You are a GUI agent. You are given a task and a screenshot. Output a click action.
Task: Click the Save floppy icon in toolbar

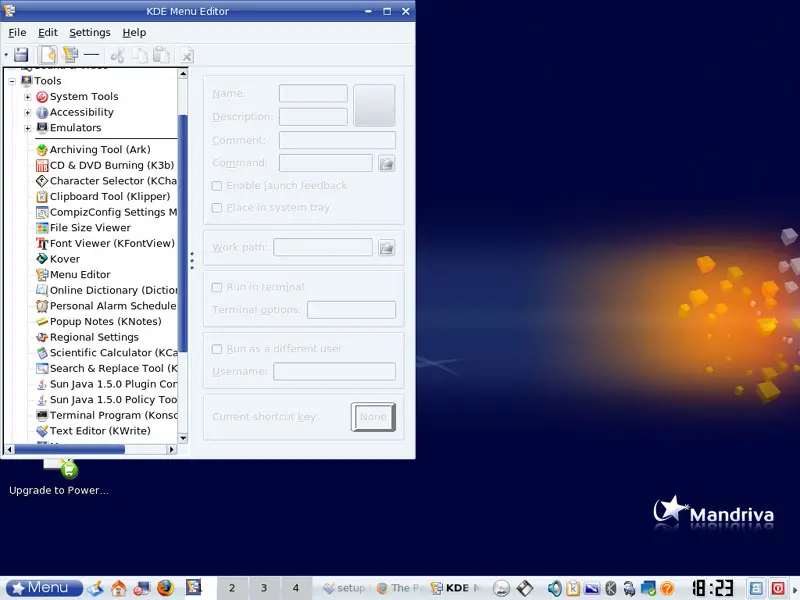(21, 55)
